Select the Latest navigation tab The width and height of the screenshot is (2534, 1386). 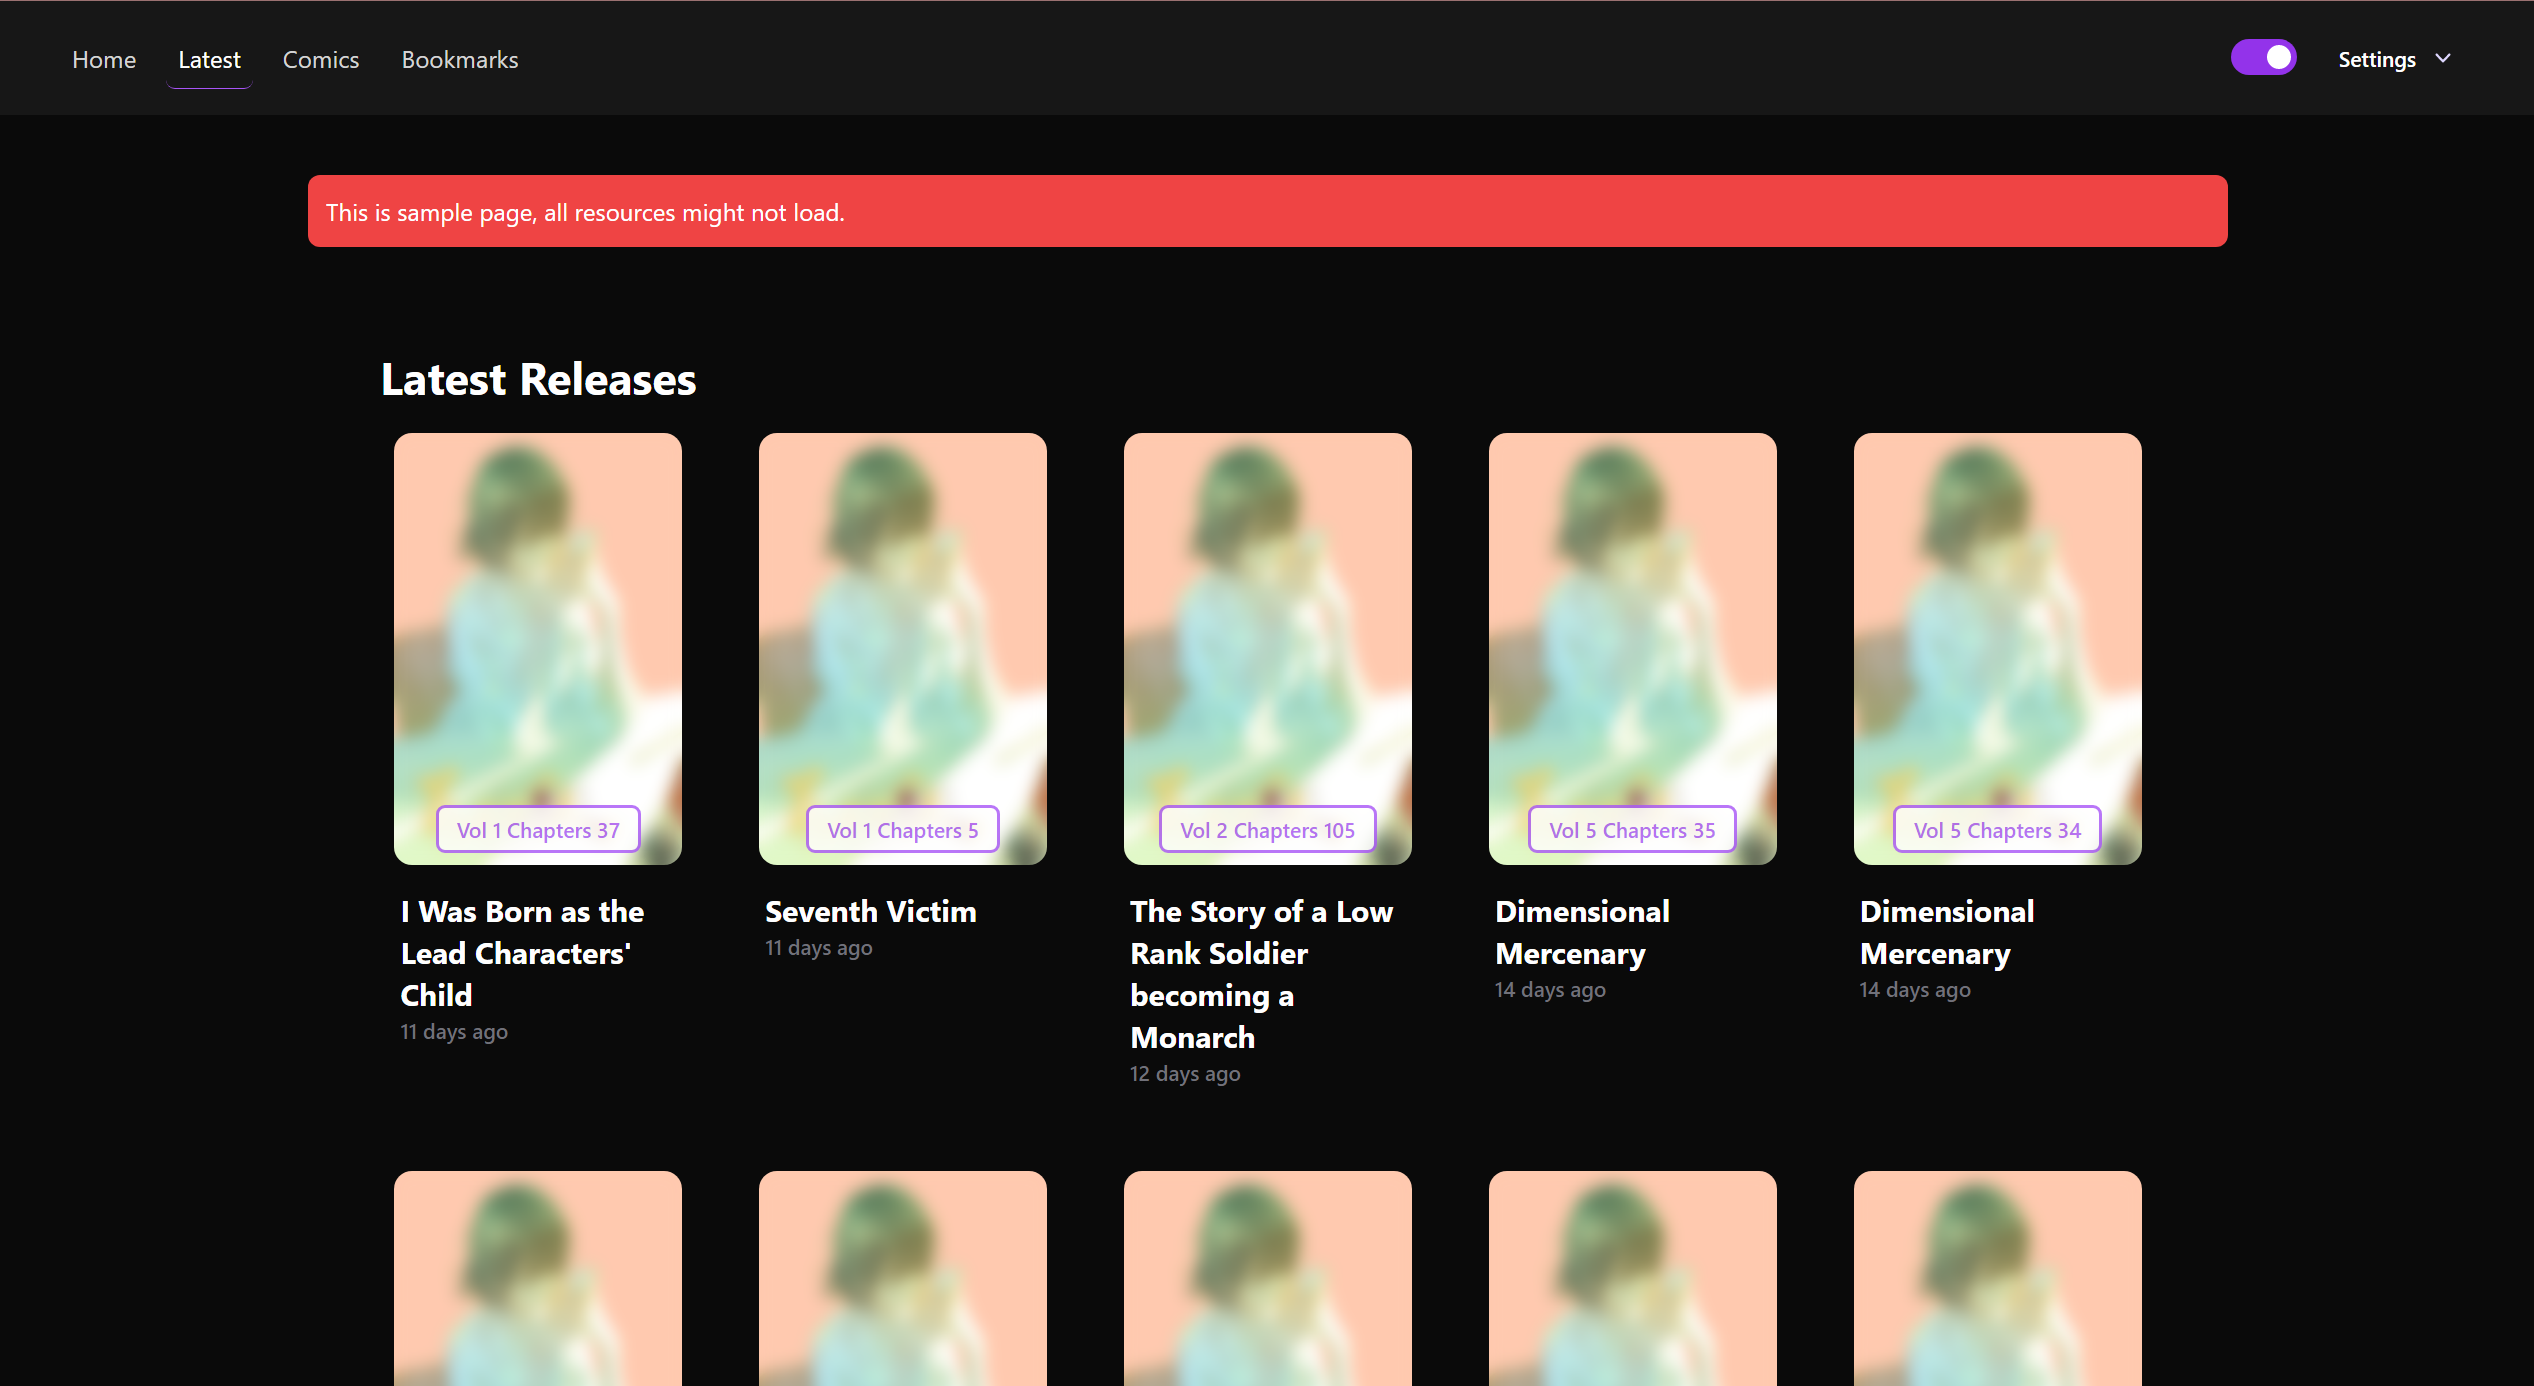(x=209, y=60)
